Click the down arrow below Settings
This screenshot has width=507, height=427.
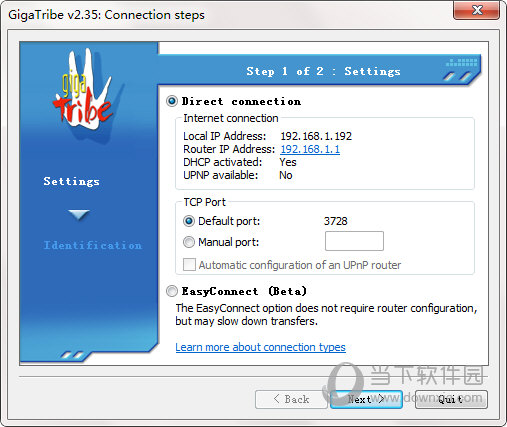click(x=79, y=215)
